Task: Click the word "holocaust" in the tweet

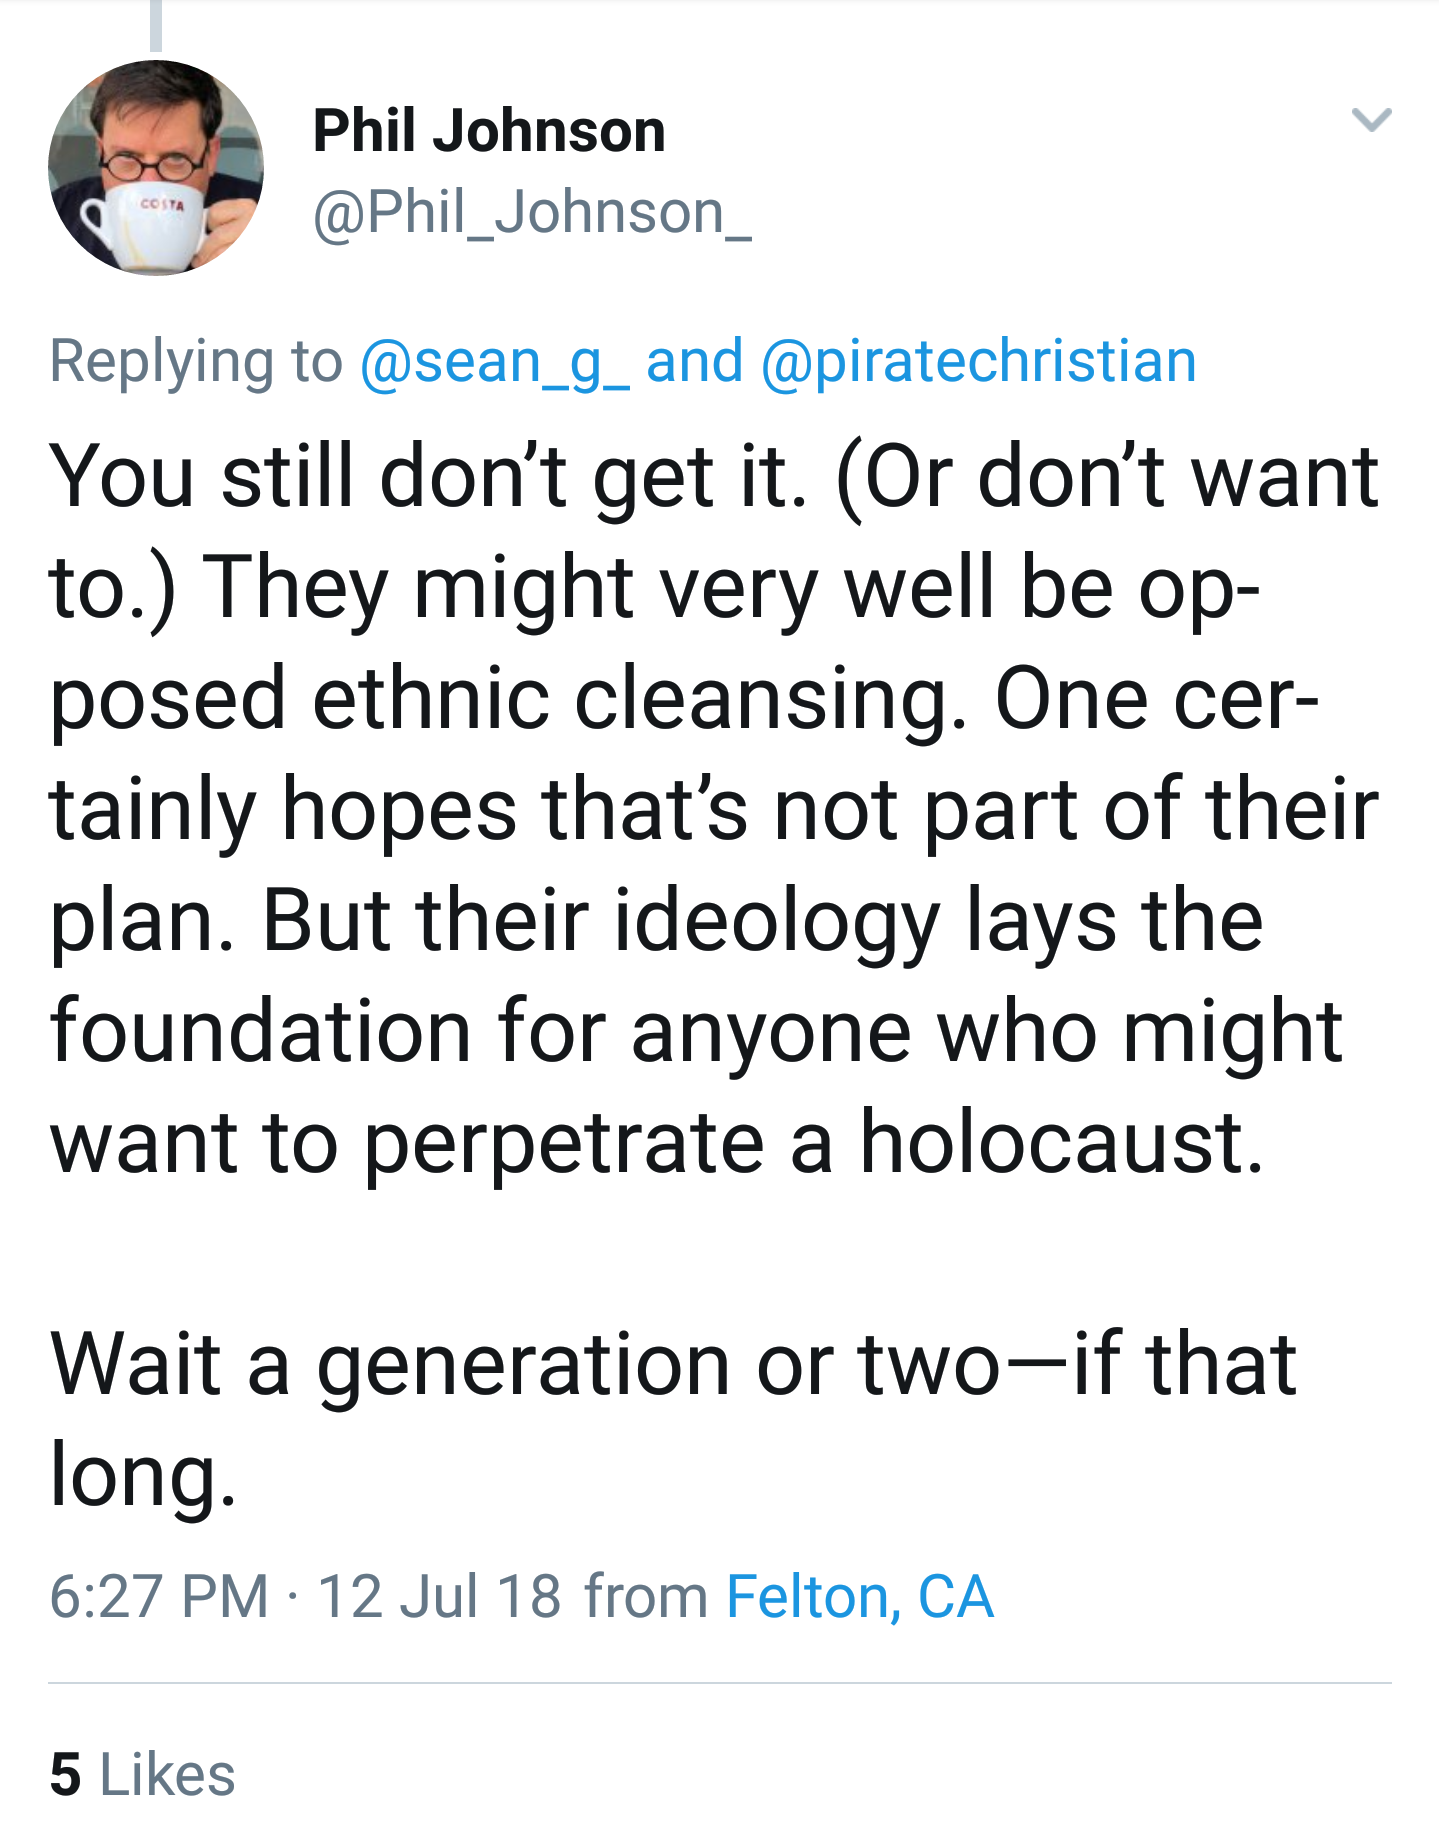Action: [x=1061, y=1143]
